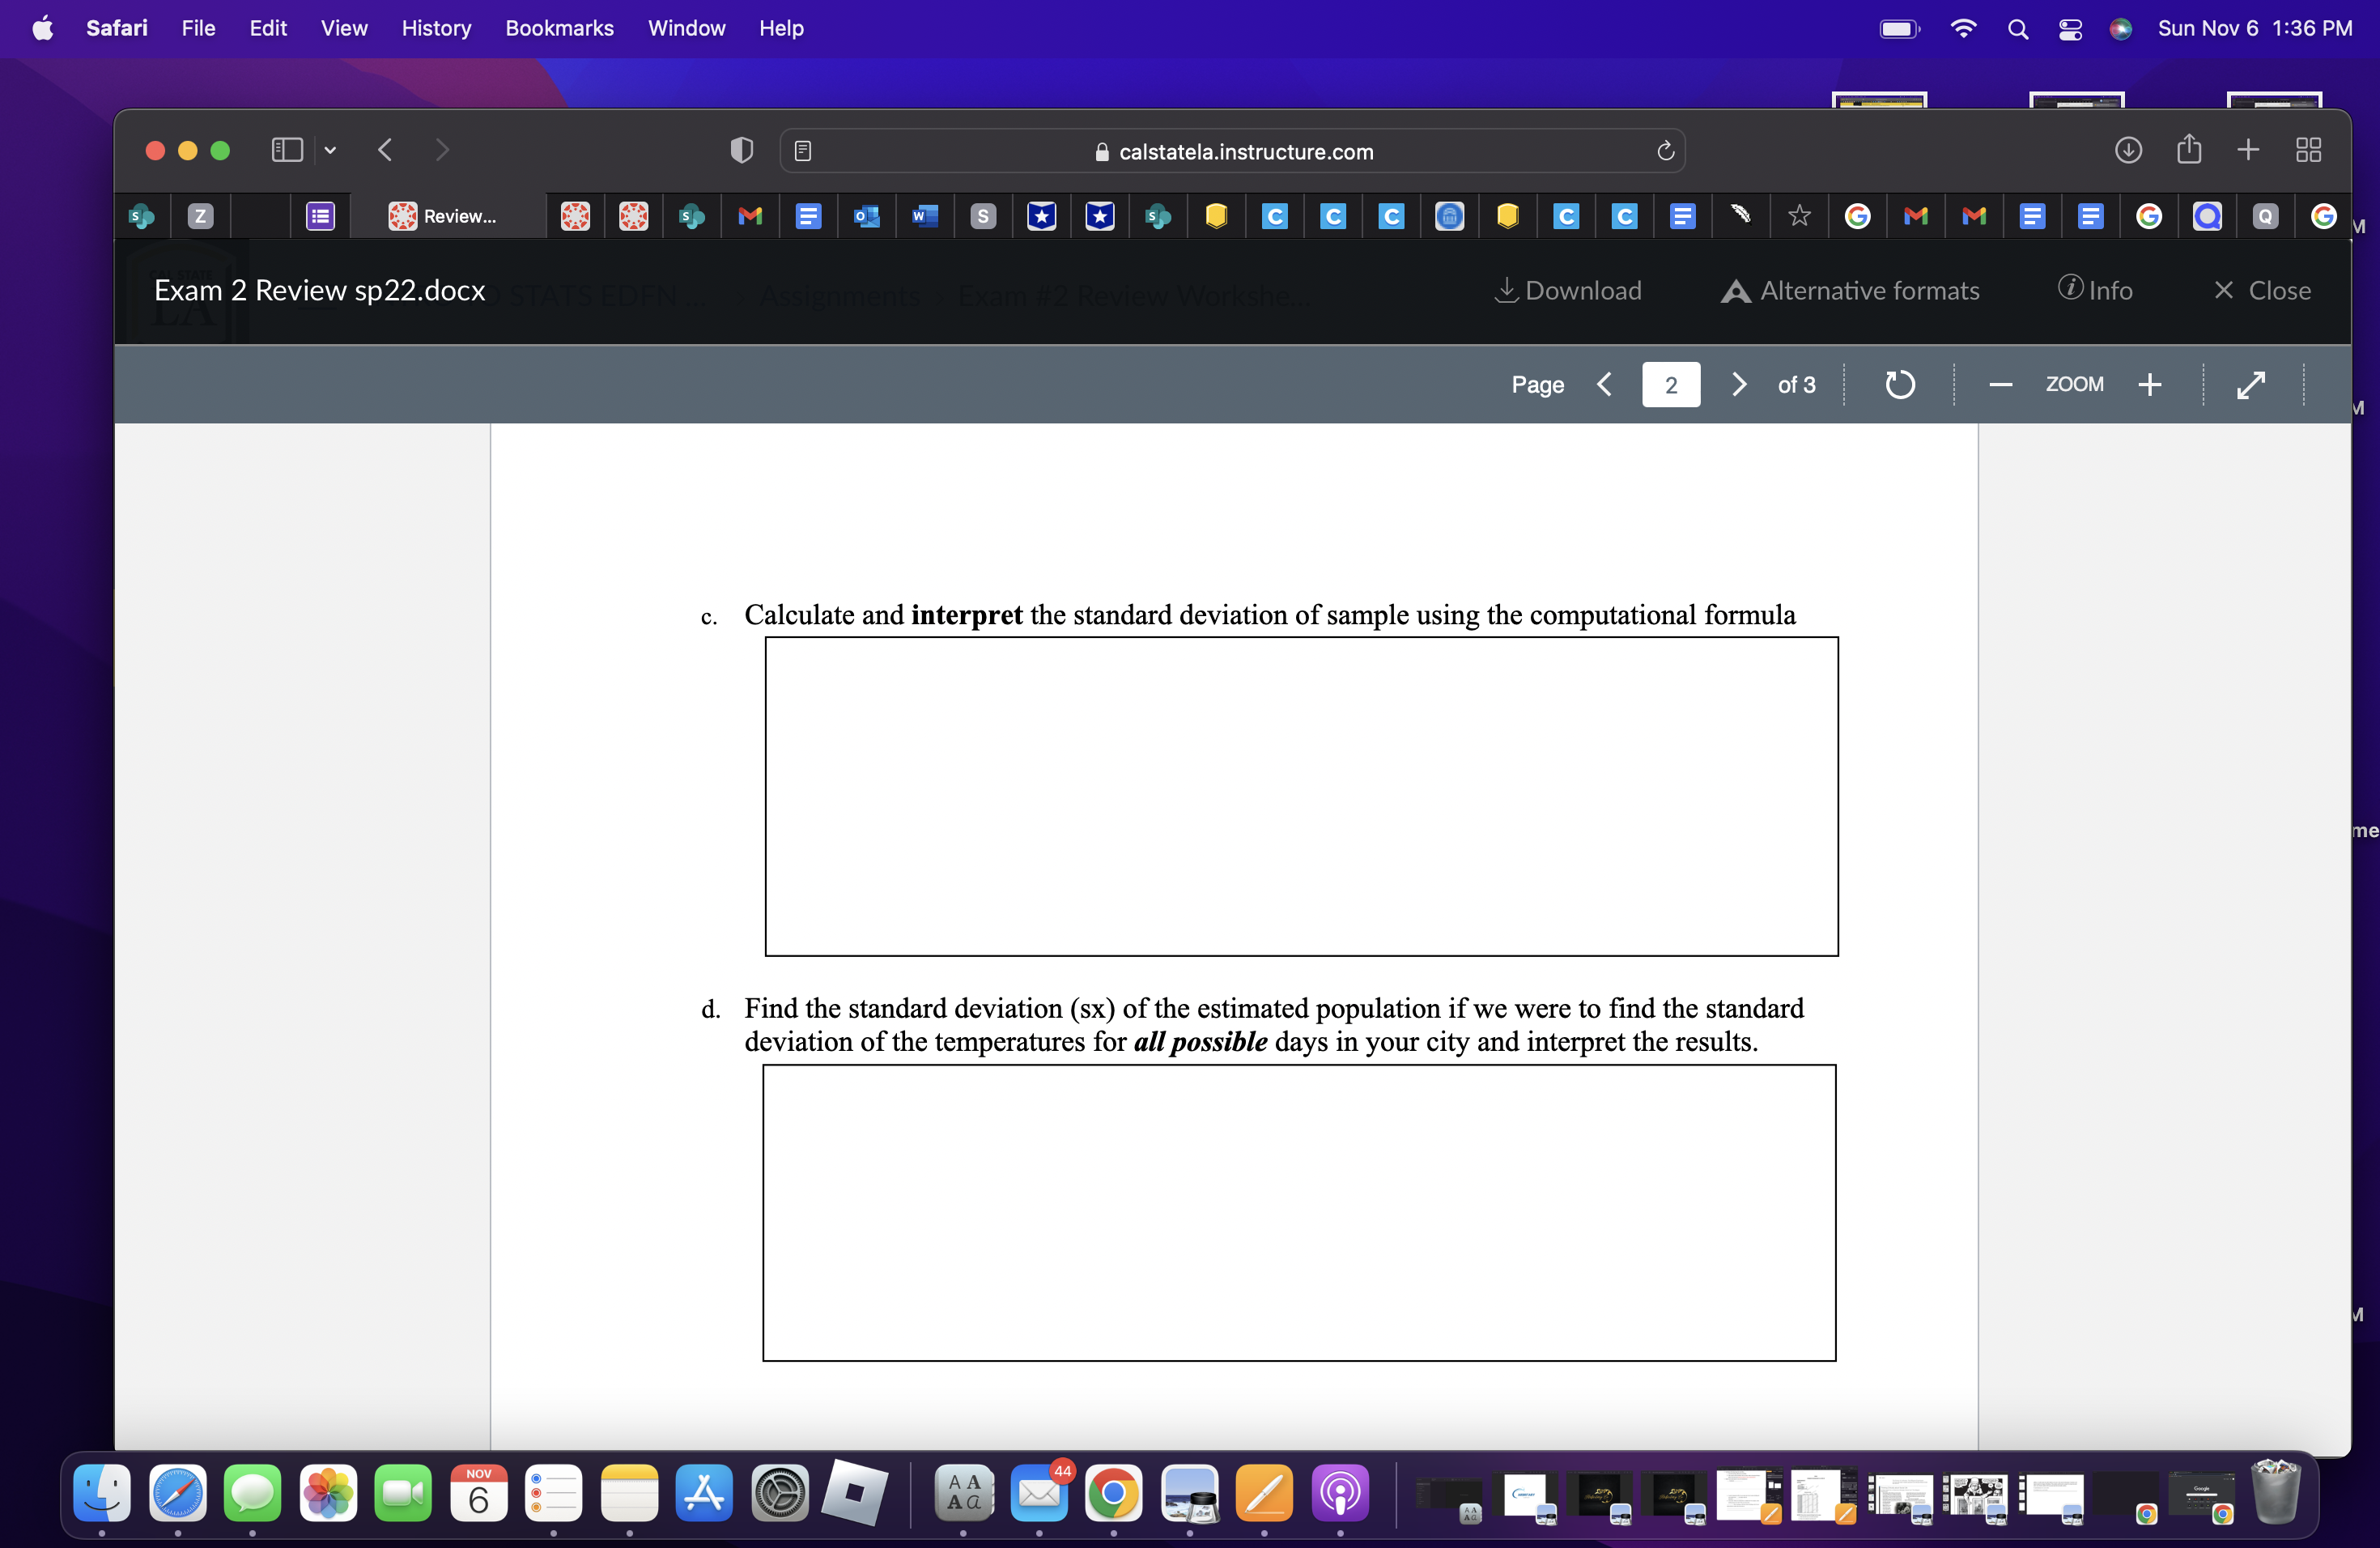Share the current page

click(2190, 150)
